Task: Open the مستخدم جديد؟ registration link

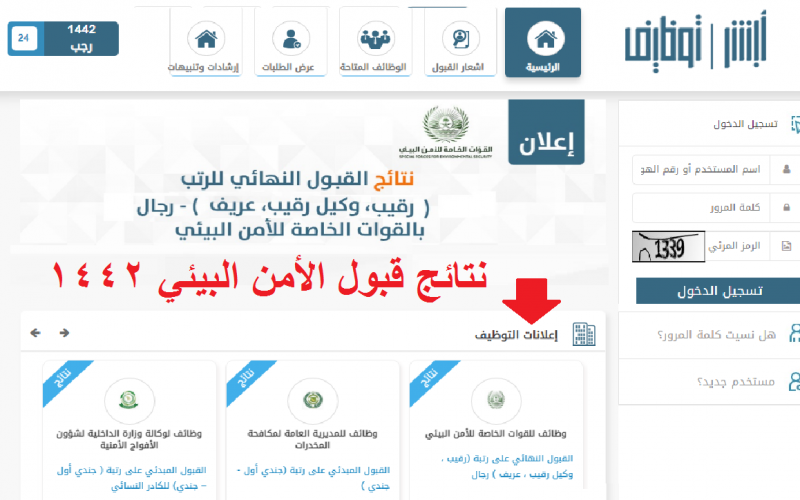Action: click(x=736, y=382)
